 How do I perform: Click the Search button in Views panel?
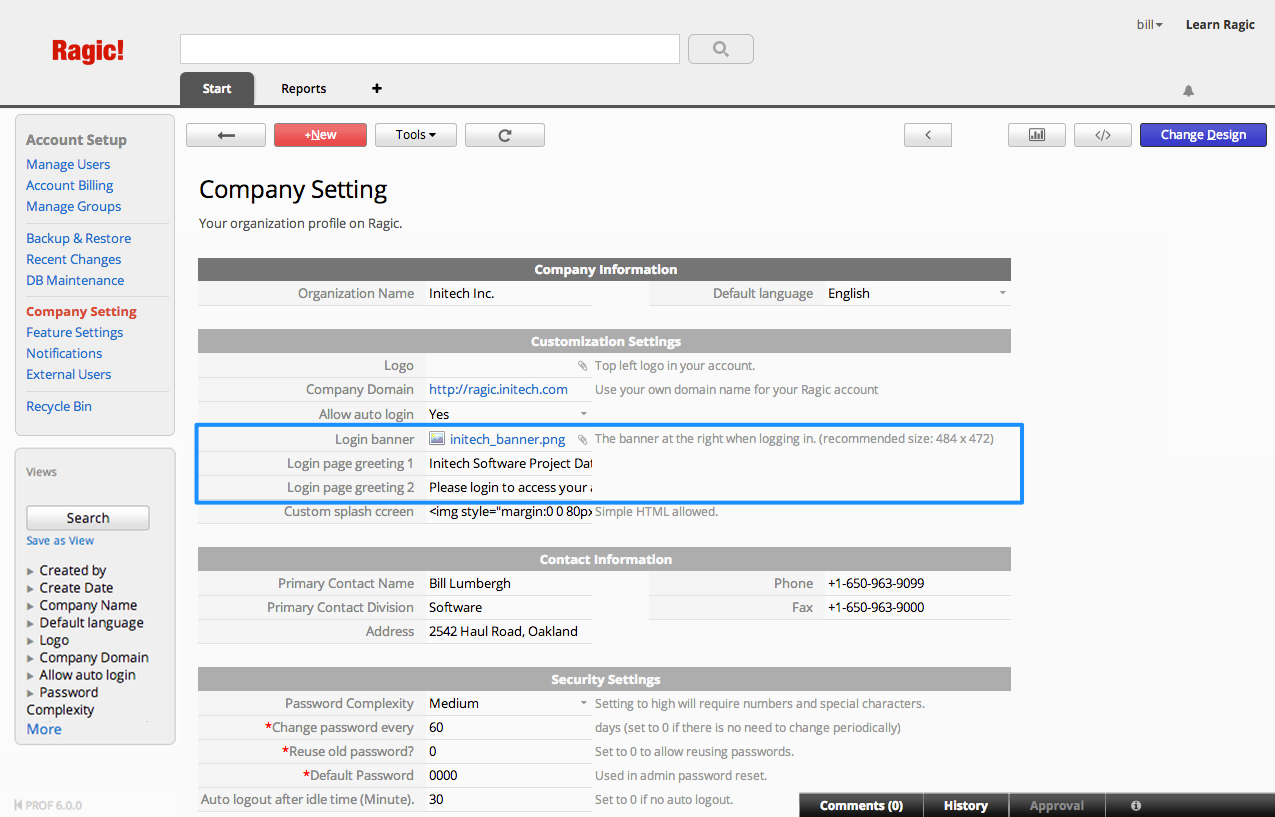[x=88, y=518]
